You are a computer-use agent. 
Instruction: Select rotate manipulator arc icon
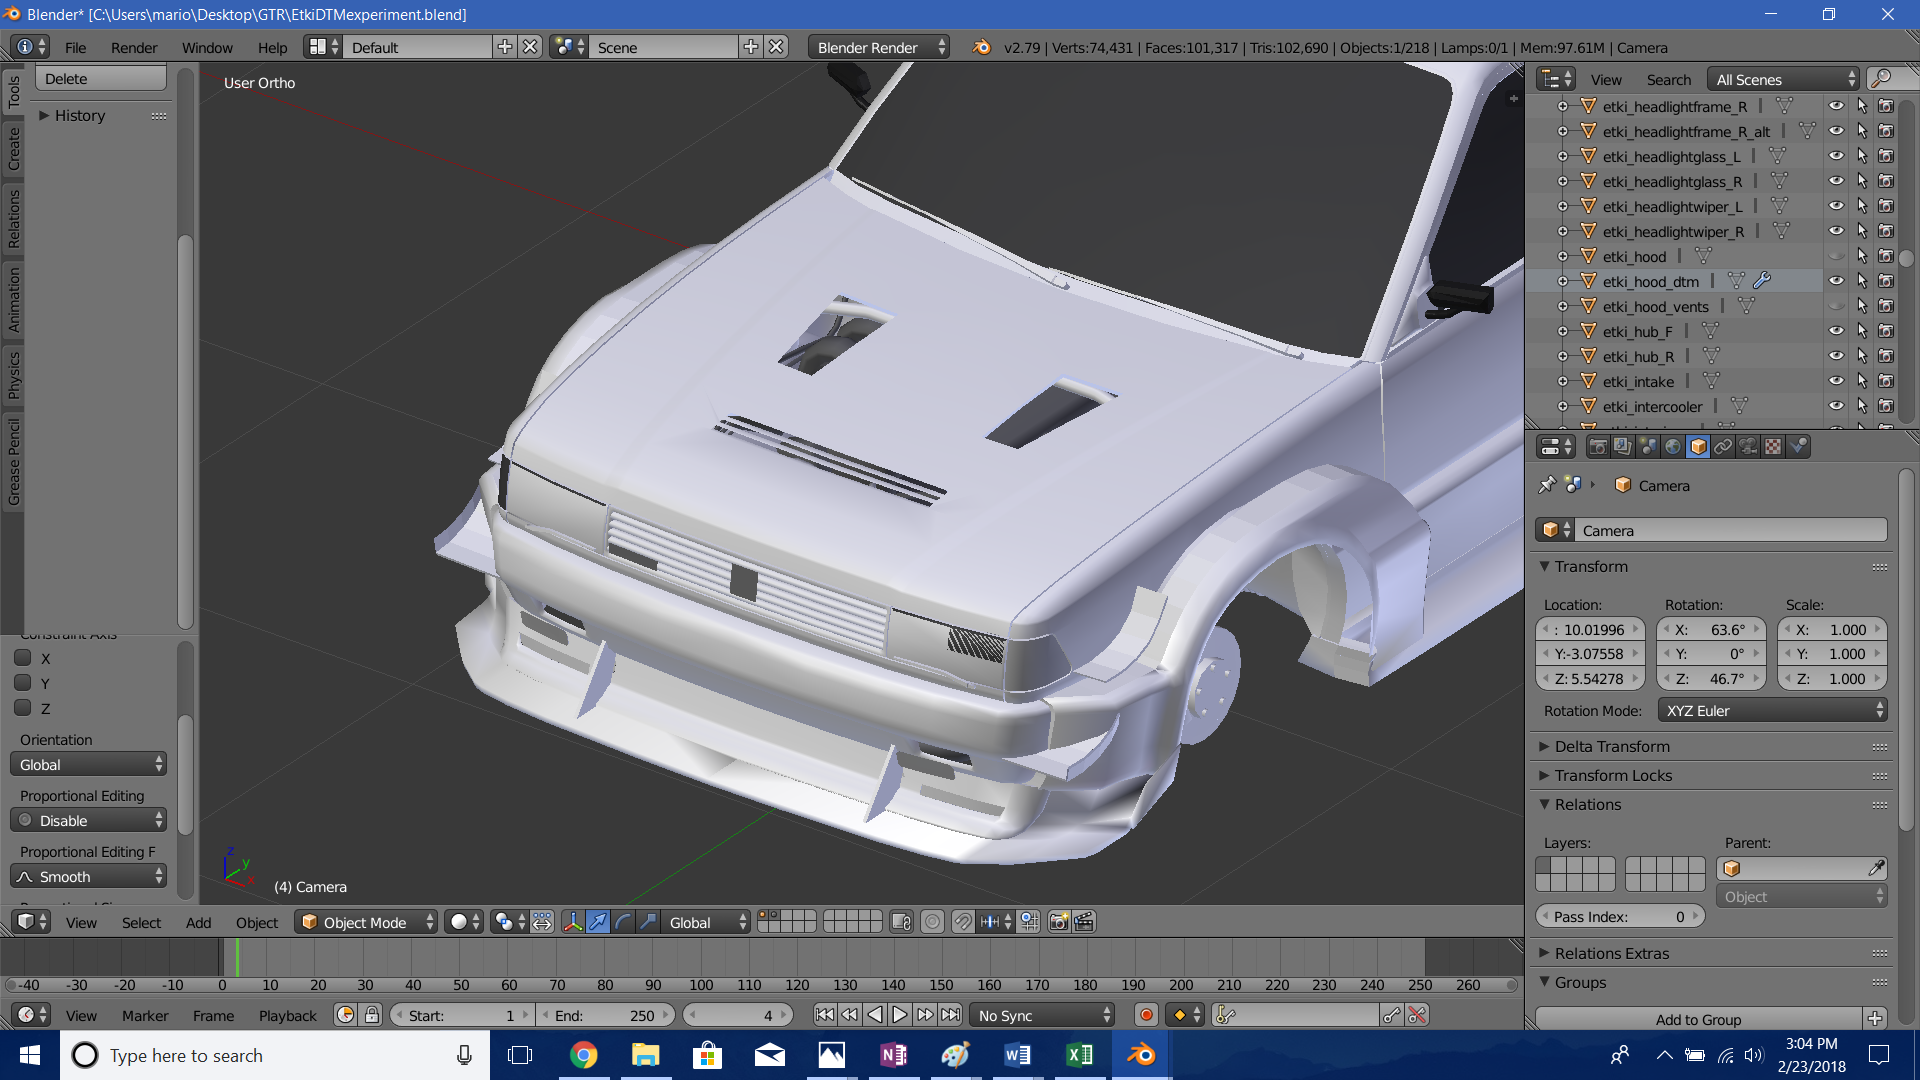pyautogui.click(x=623, y=922)
